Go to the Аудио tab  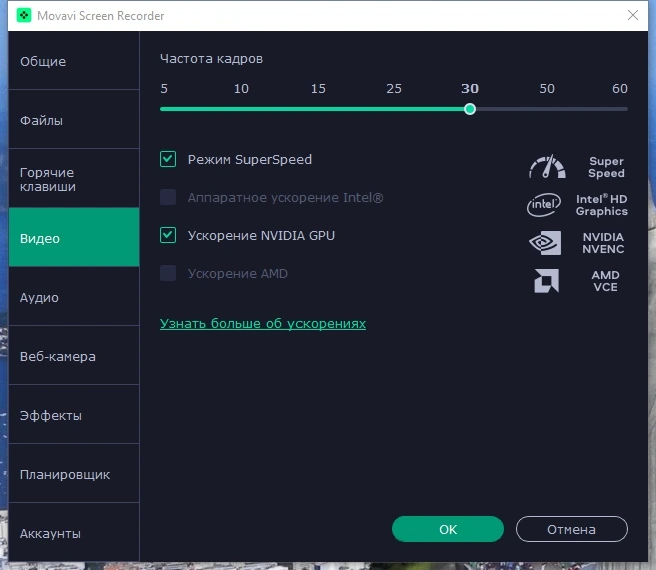click(x=74, y=297)
